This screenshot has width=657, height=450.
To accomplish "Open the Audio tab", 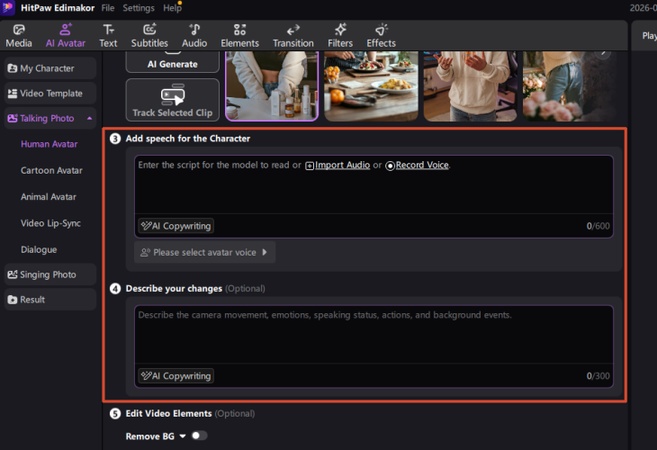I will pos(194,36).
